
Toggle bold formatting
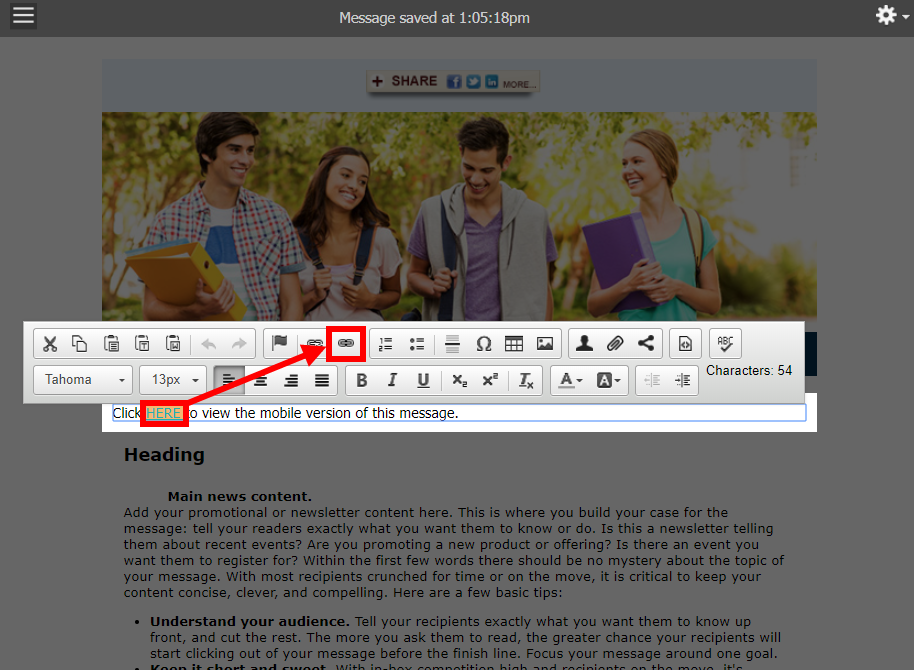[x=362, y=380]
